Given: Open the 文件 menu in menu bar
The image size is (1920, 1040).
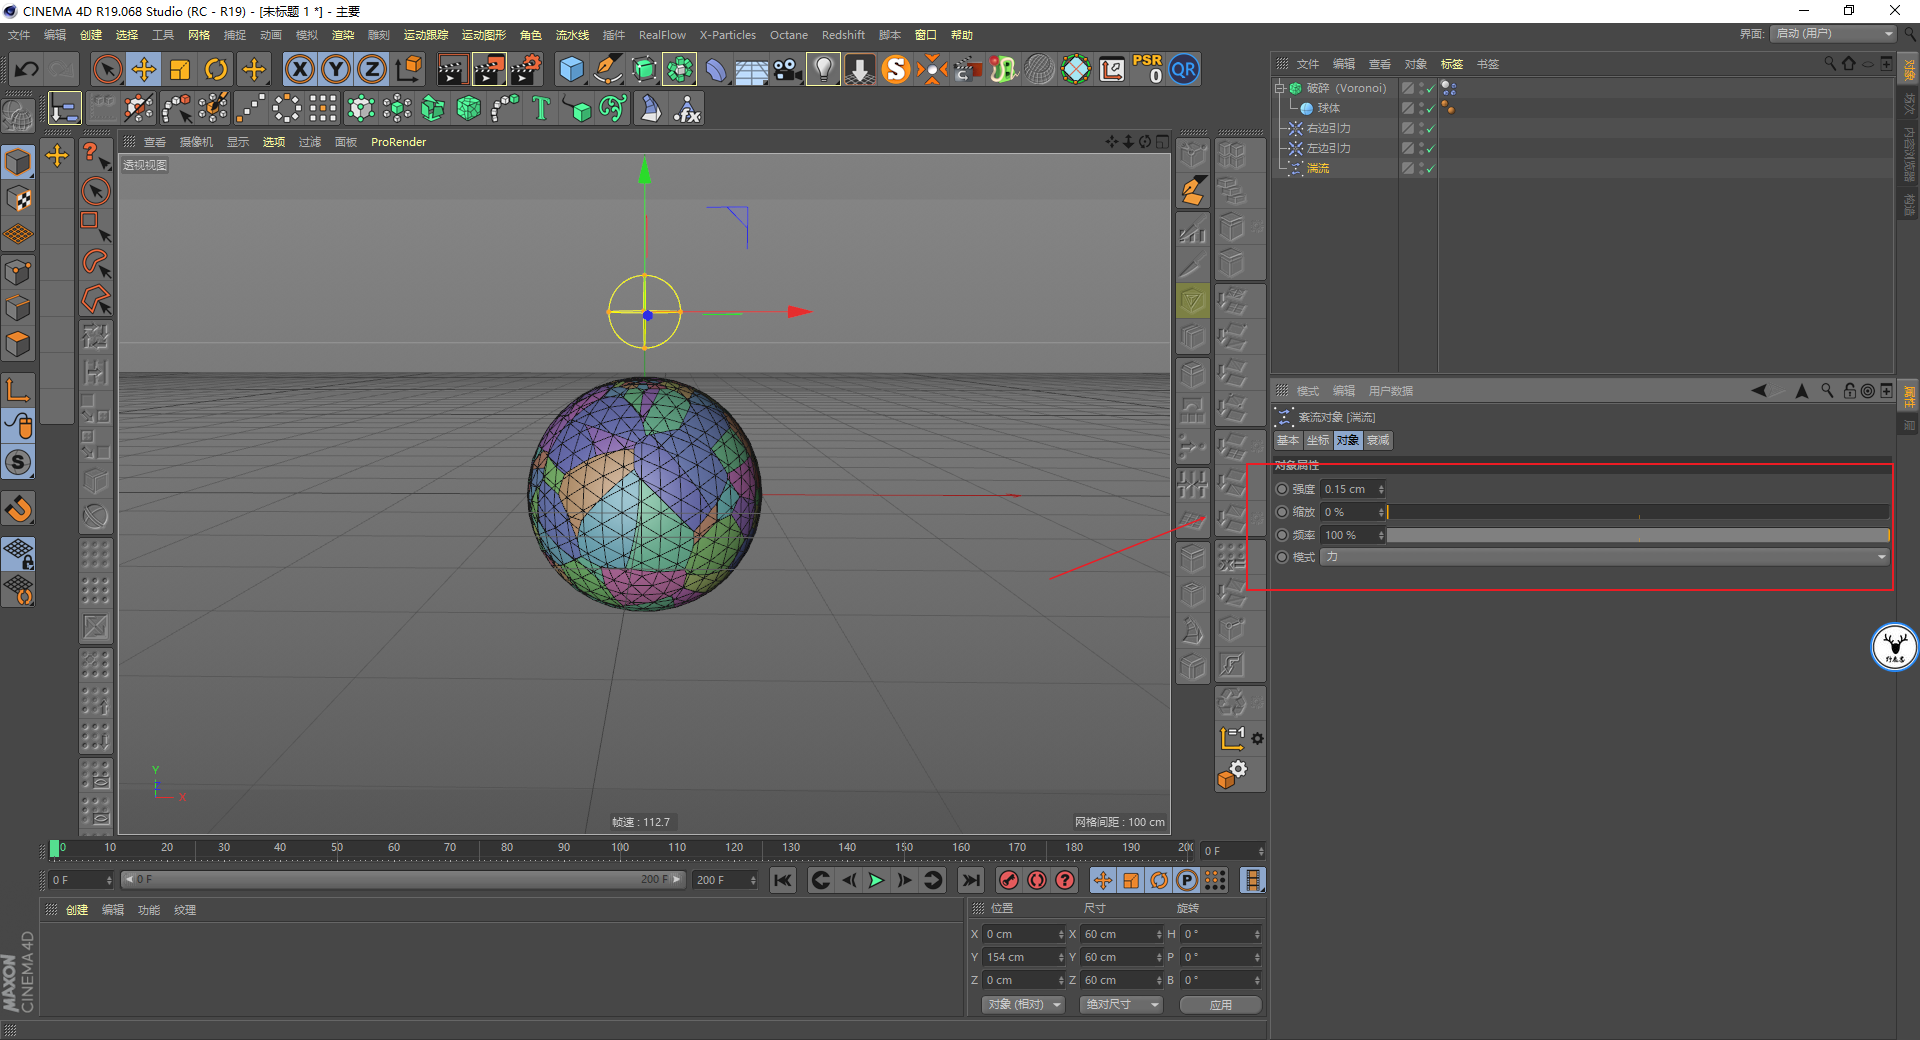Looking at the screenshot, I should coord(19,35).
